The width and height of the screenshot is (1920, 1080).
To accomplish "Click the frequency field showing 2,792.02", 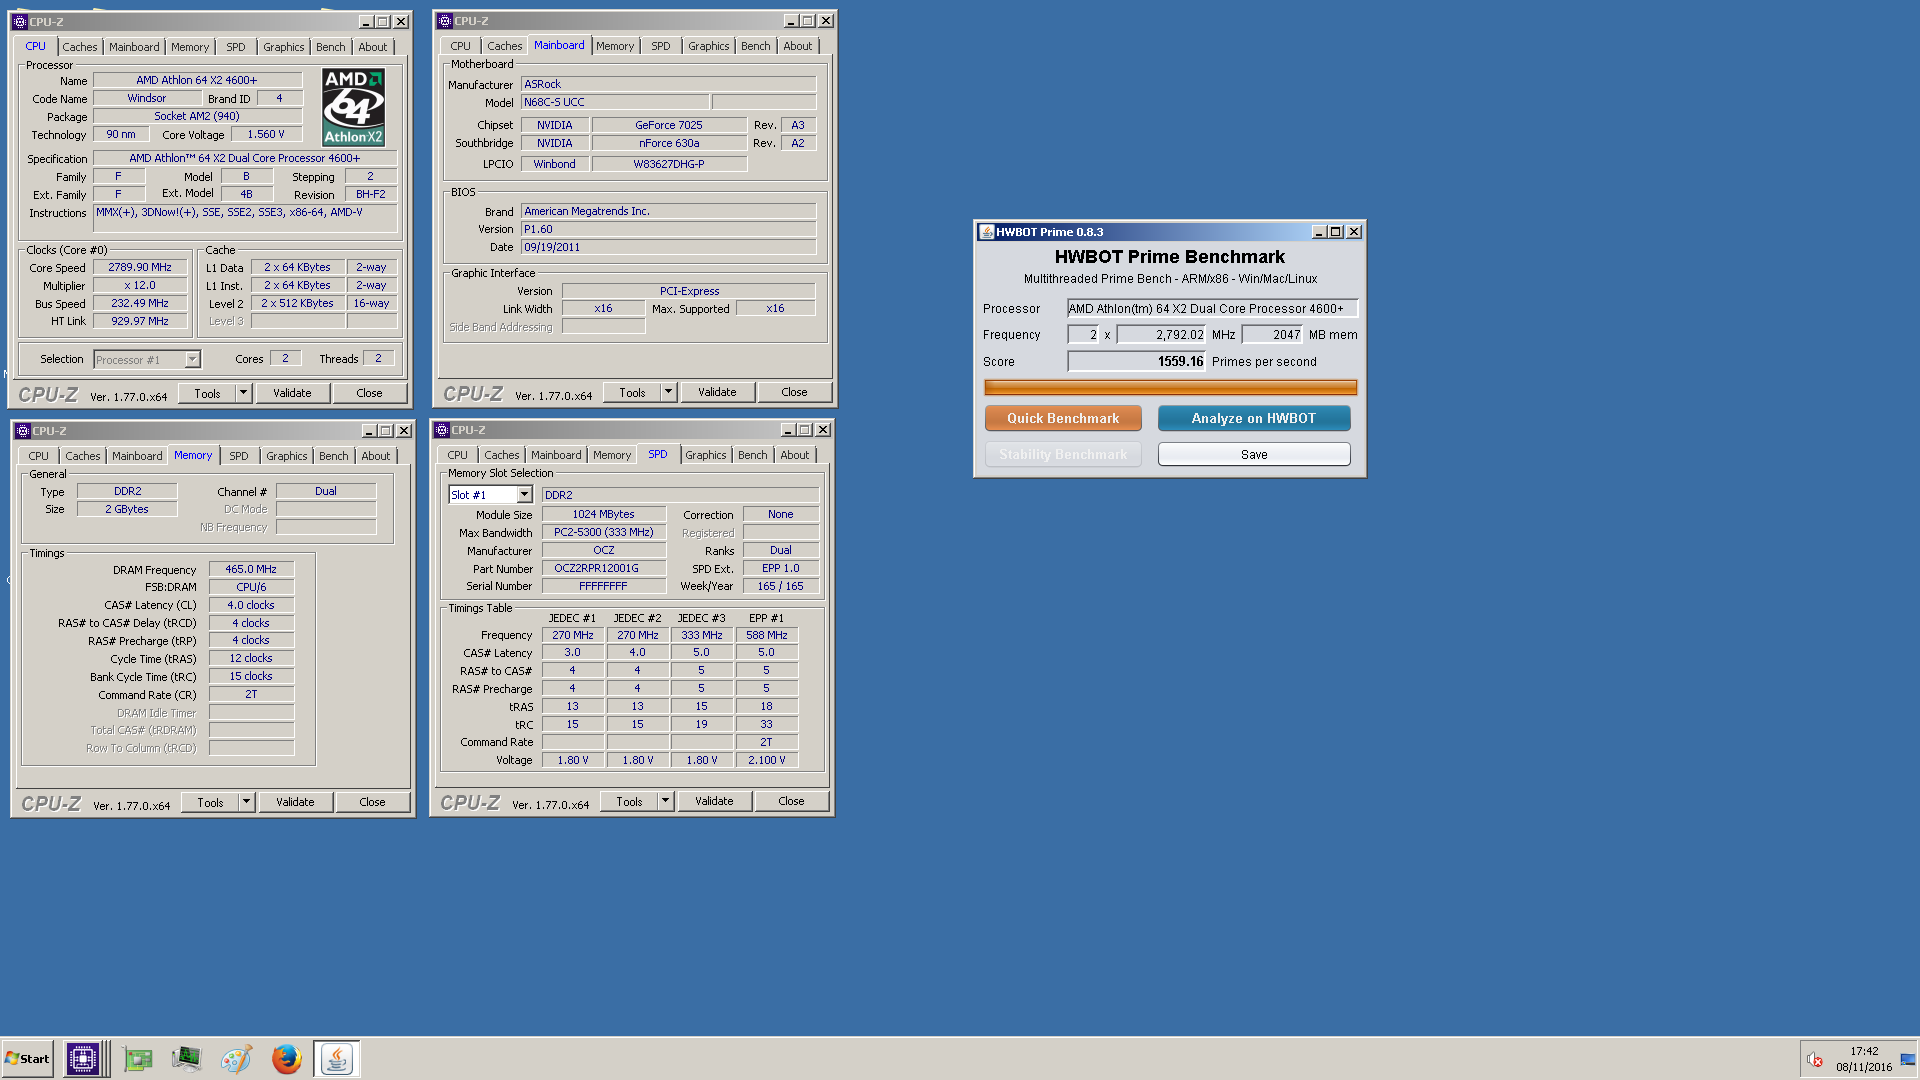I will [x=1162, y=335].
